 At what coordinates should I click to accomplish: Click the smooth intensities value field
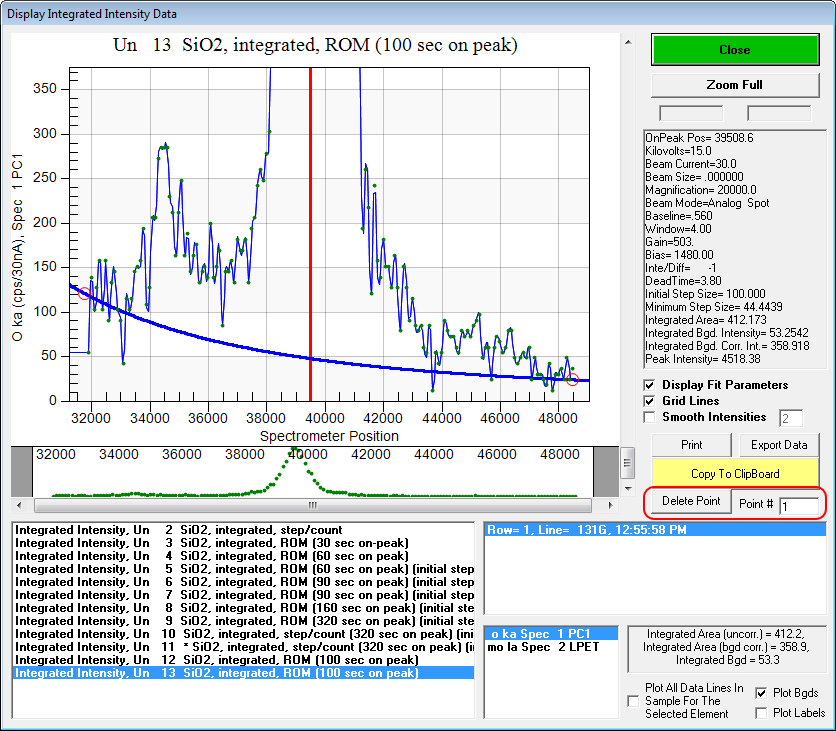pyautogui.click(x=790, y=418)
